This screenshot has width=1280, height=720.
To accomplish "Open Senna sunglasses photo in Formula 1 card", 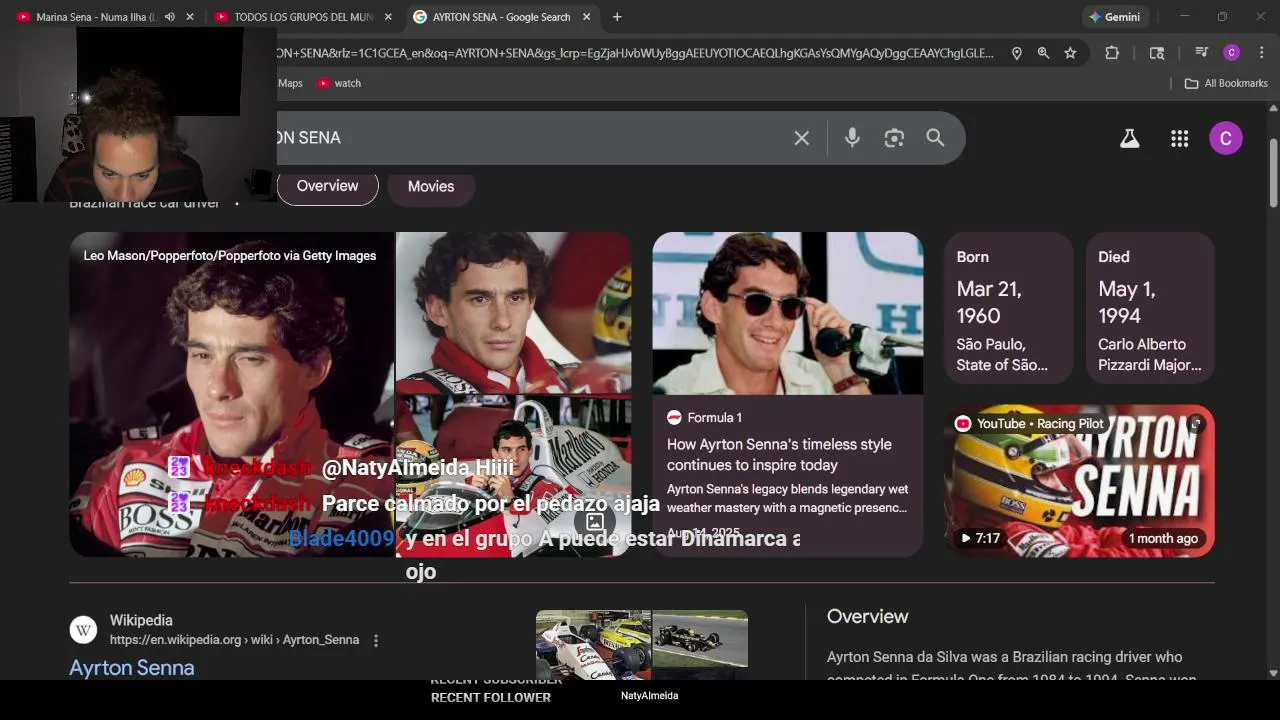I will [788, 313].
